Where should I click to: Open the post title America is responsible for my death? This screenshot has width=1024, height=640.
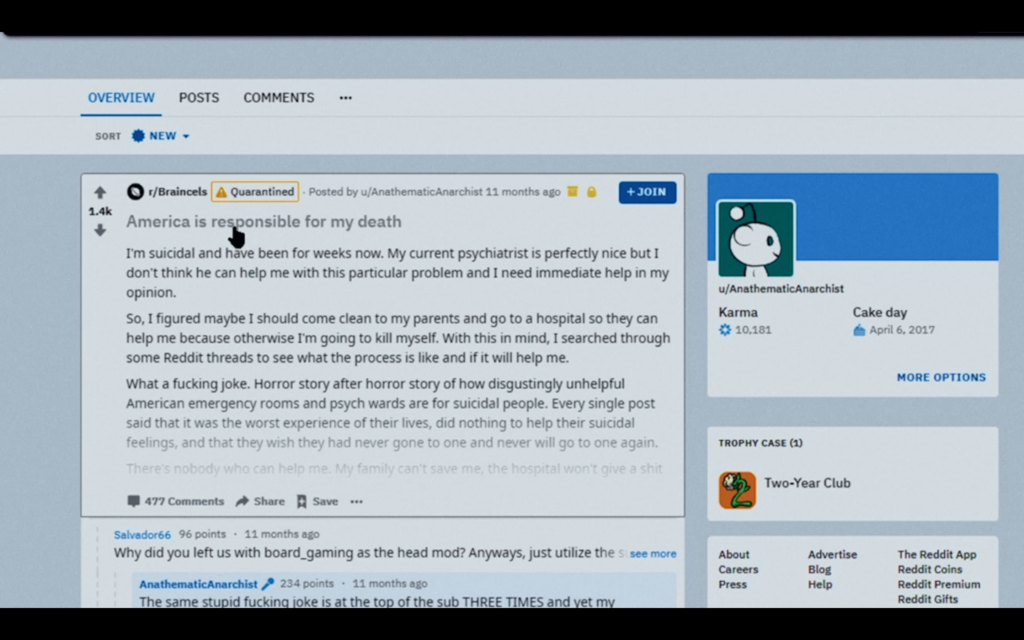264,221
